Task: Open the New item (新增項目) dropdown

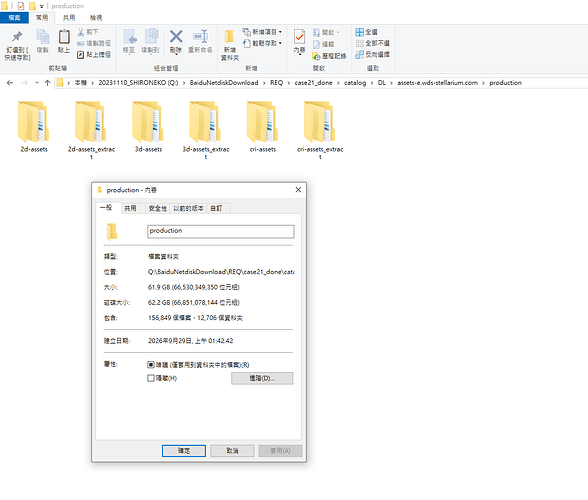Action: [262, 32]
